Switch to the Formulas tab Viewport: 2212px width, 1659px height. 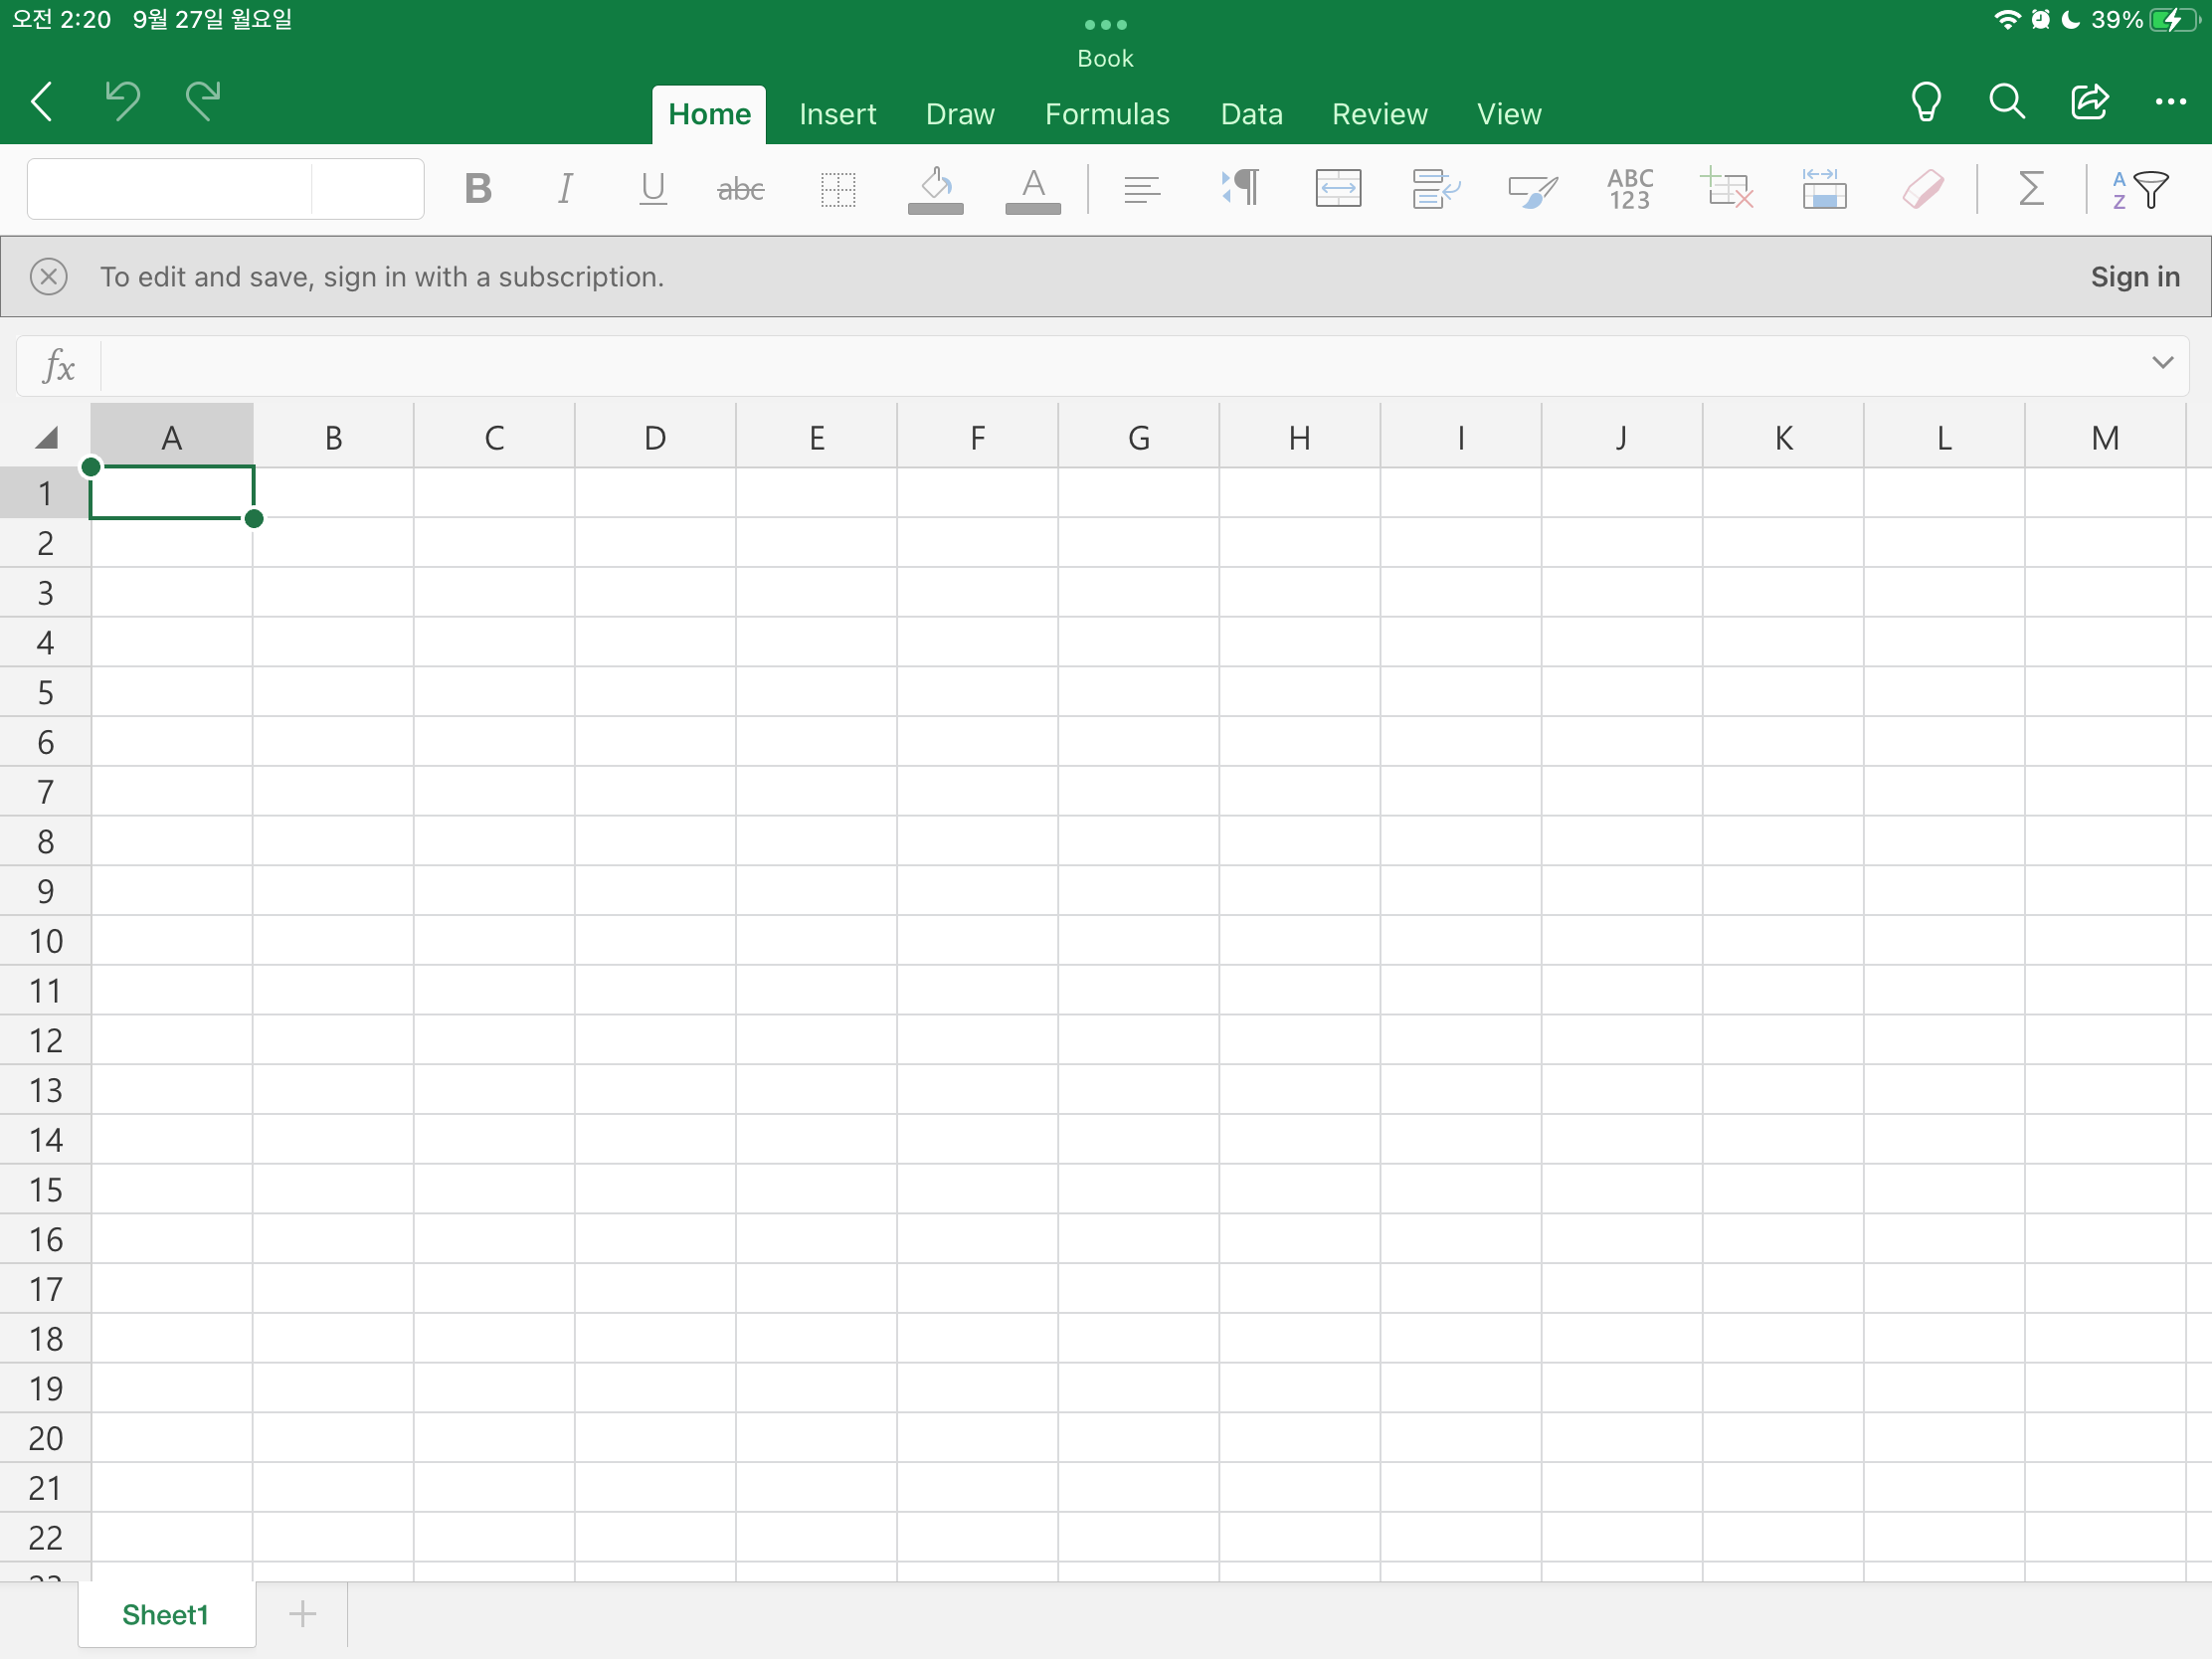coord(1107,114)
